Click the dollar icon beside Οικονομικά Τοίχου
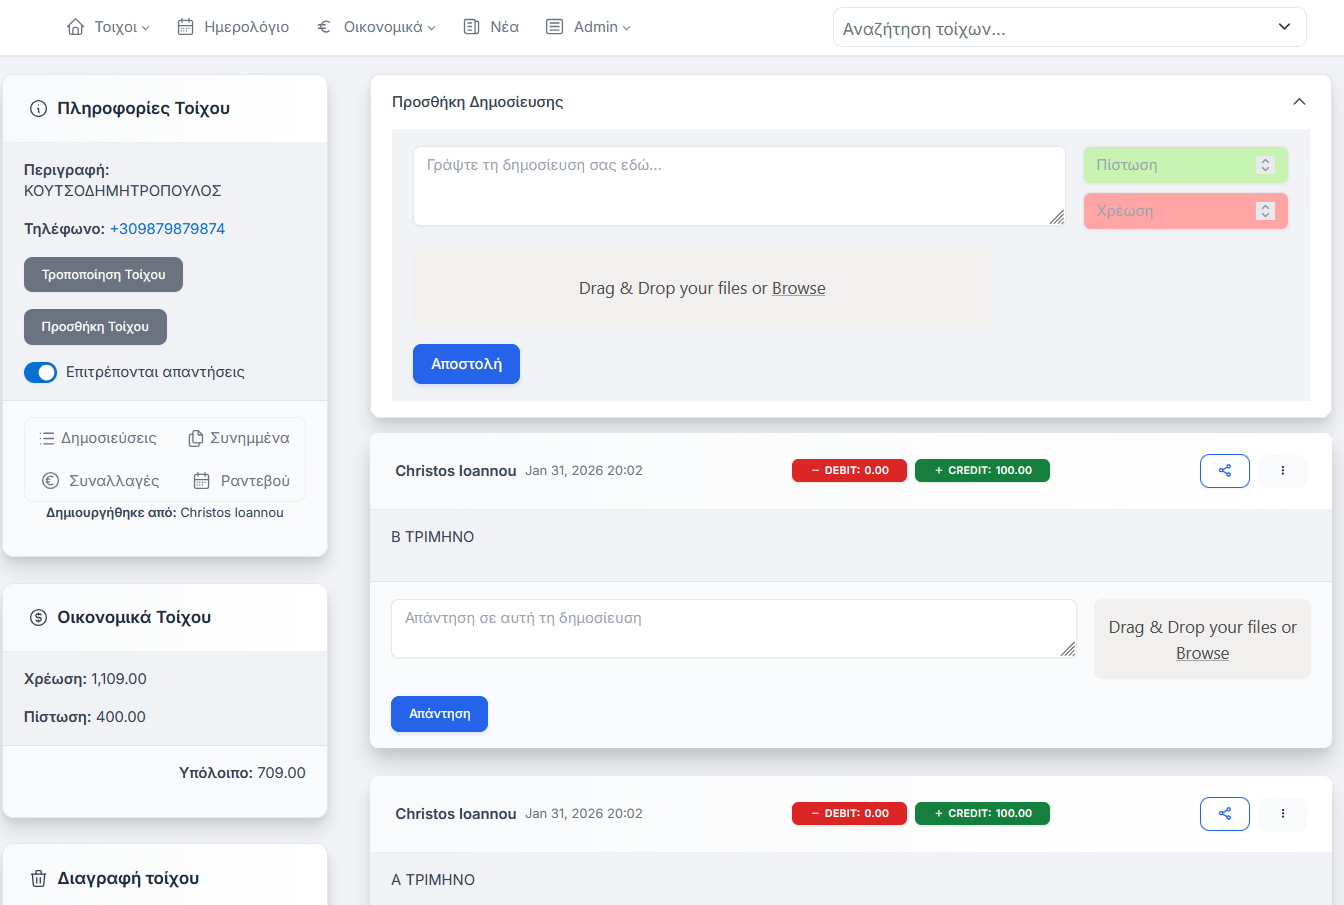Image resolution: width=1344 pixels, height=905 pixels. [x=39, y=618]
